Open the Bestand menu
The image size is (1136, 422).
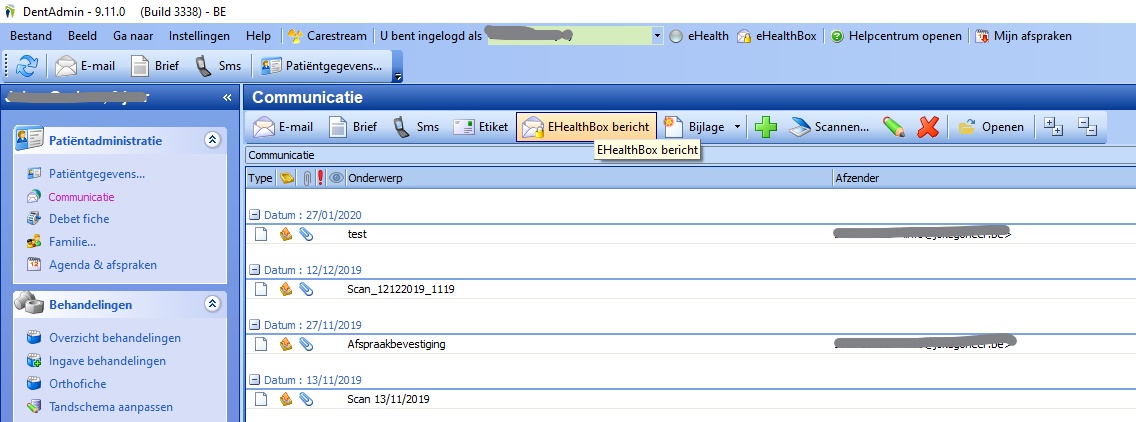pos(31,36)
